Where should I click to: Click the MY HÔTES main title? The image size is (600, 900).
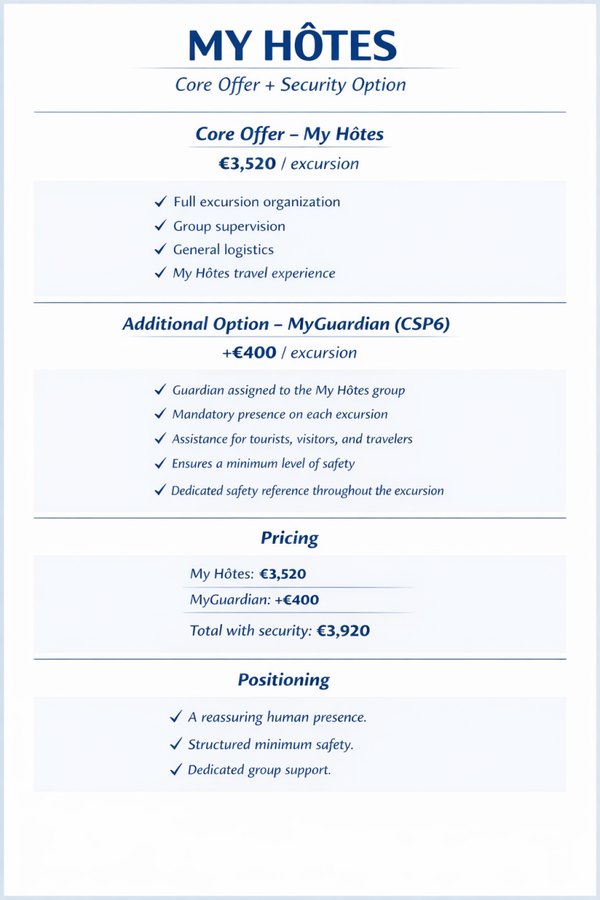tap(293, 45)
